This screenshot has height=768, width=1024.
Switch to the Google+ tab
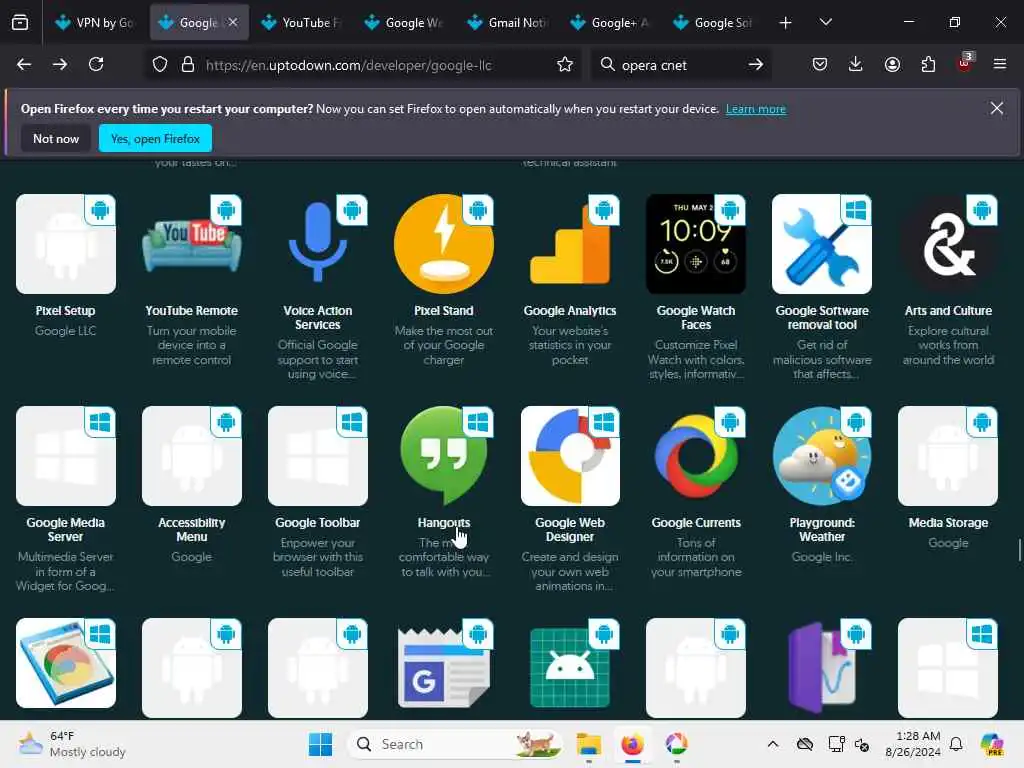click(x=612, y=22)
